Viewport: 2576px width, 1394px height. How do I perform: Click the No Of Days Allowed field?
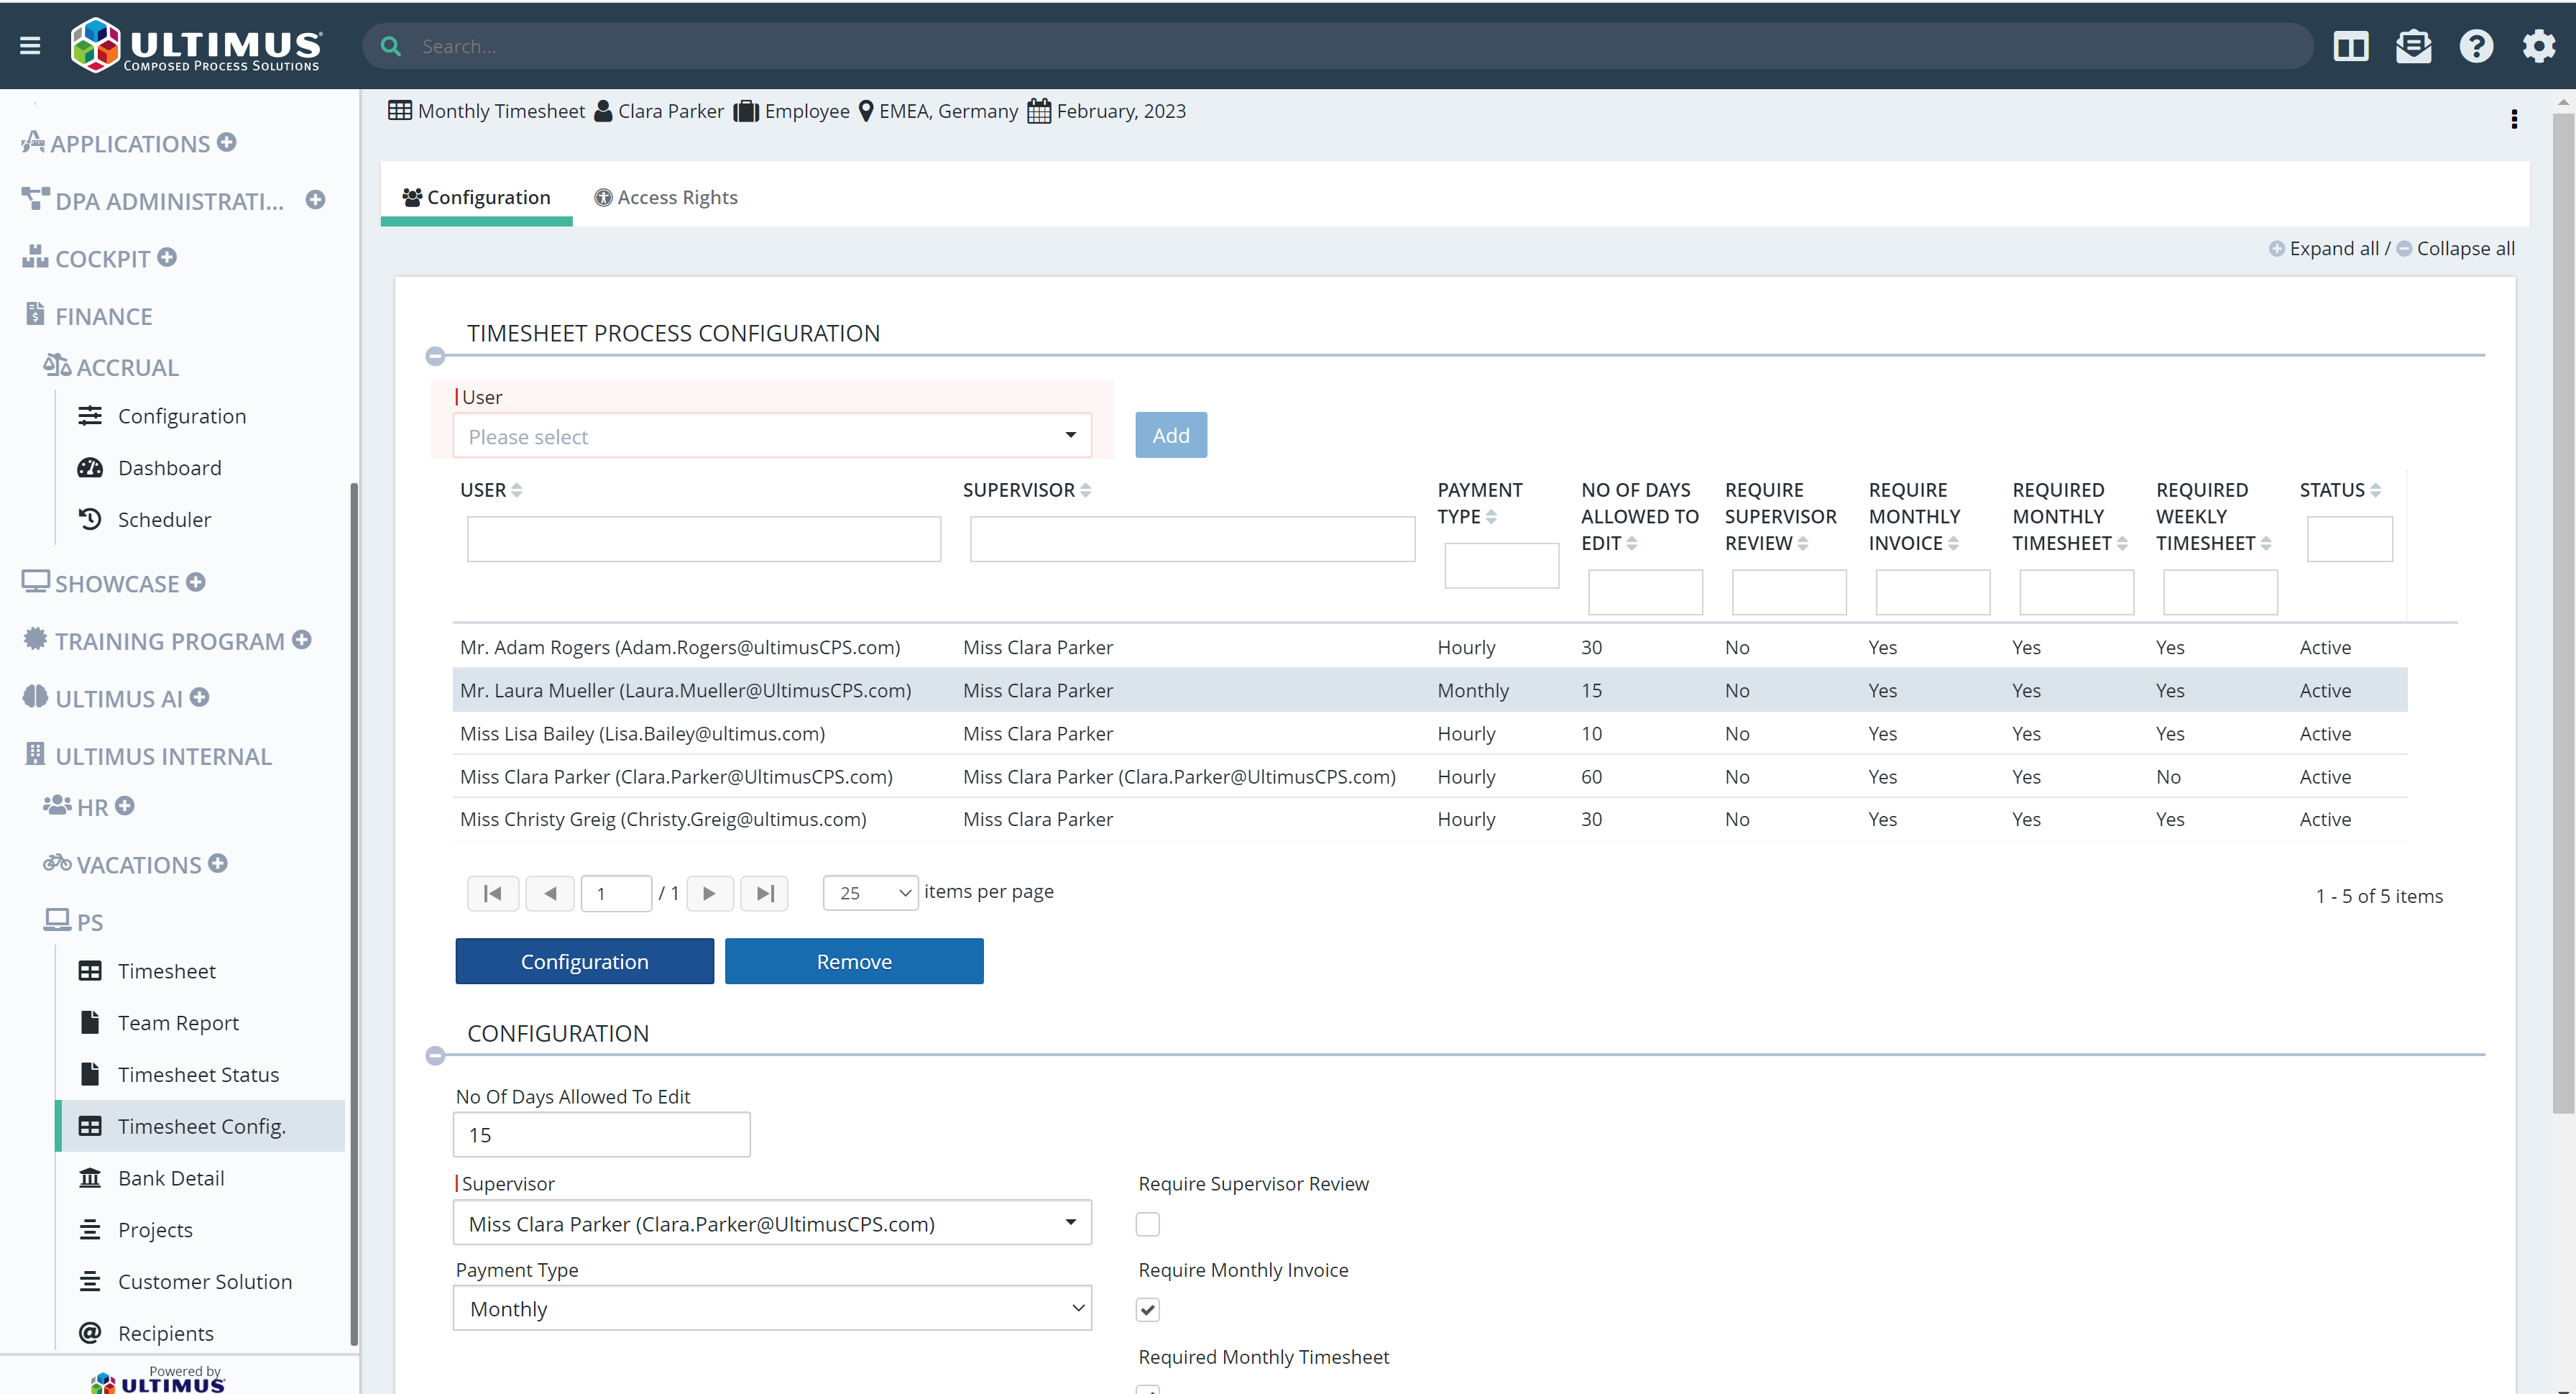coord(601,1135)
